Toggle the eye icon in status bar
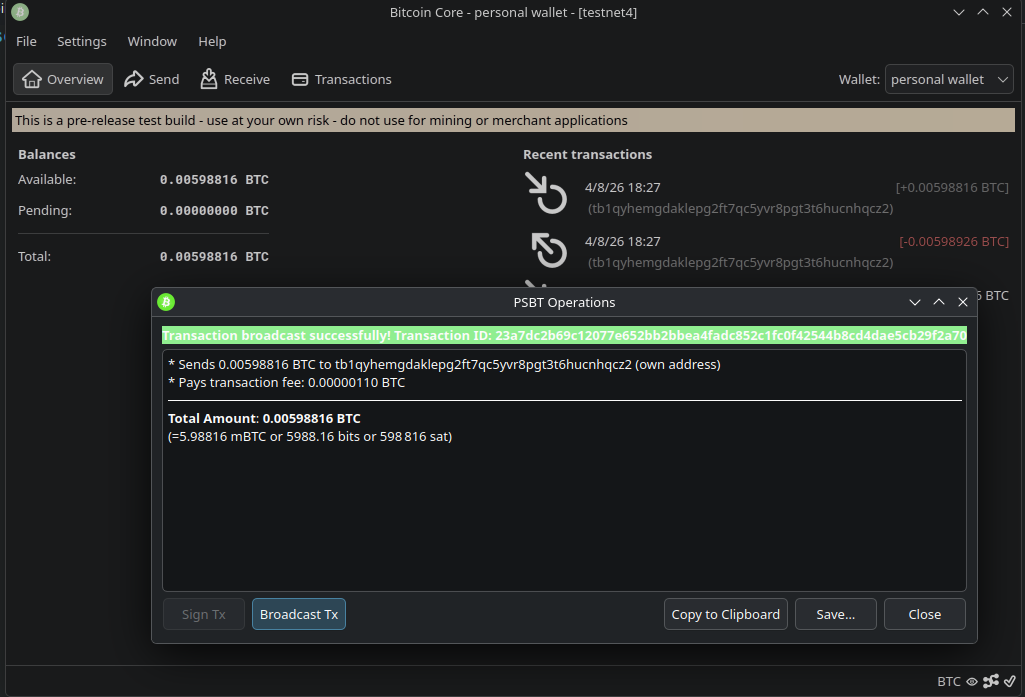The image size is (1025, 697). 972,681
